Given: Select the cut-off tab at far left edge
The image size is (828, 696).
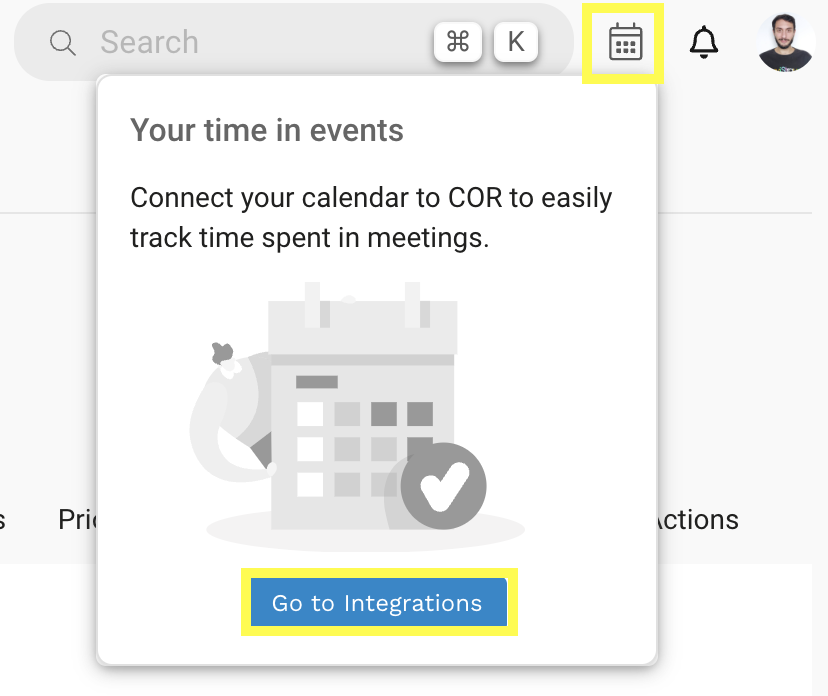Looking at the screenshot, I should pos(3,520).
